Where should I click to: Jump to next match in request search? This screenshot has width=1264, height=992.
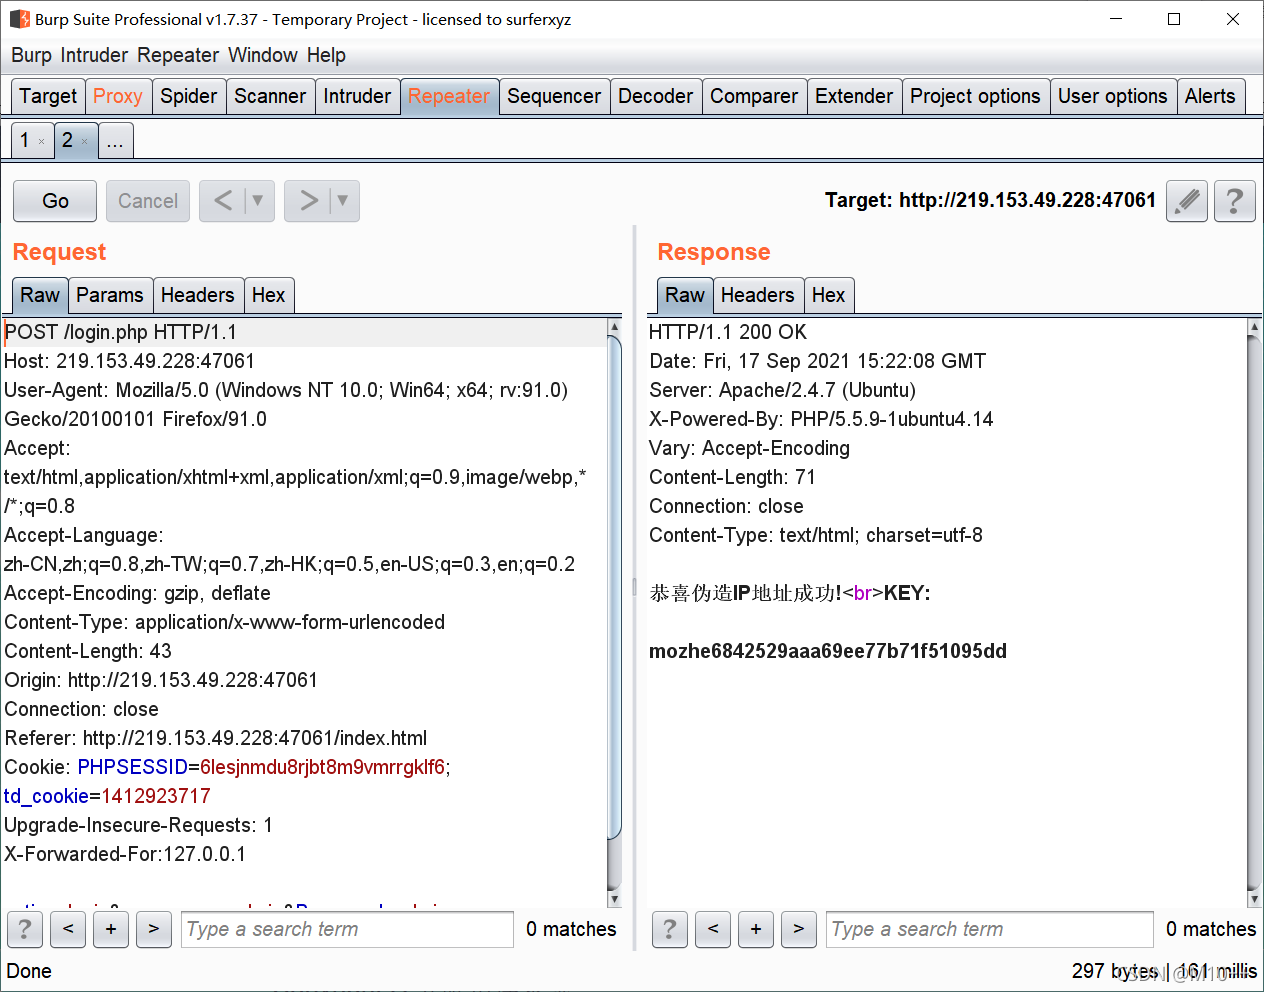click(x=154, y=929)
